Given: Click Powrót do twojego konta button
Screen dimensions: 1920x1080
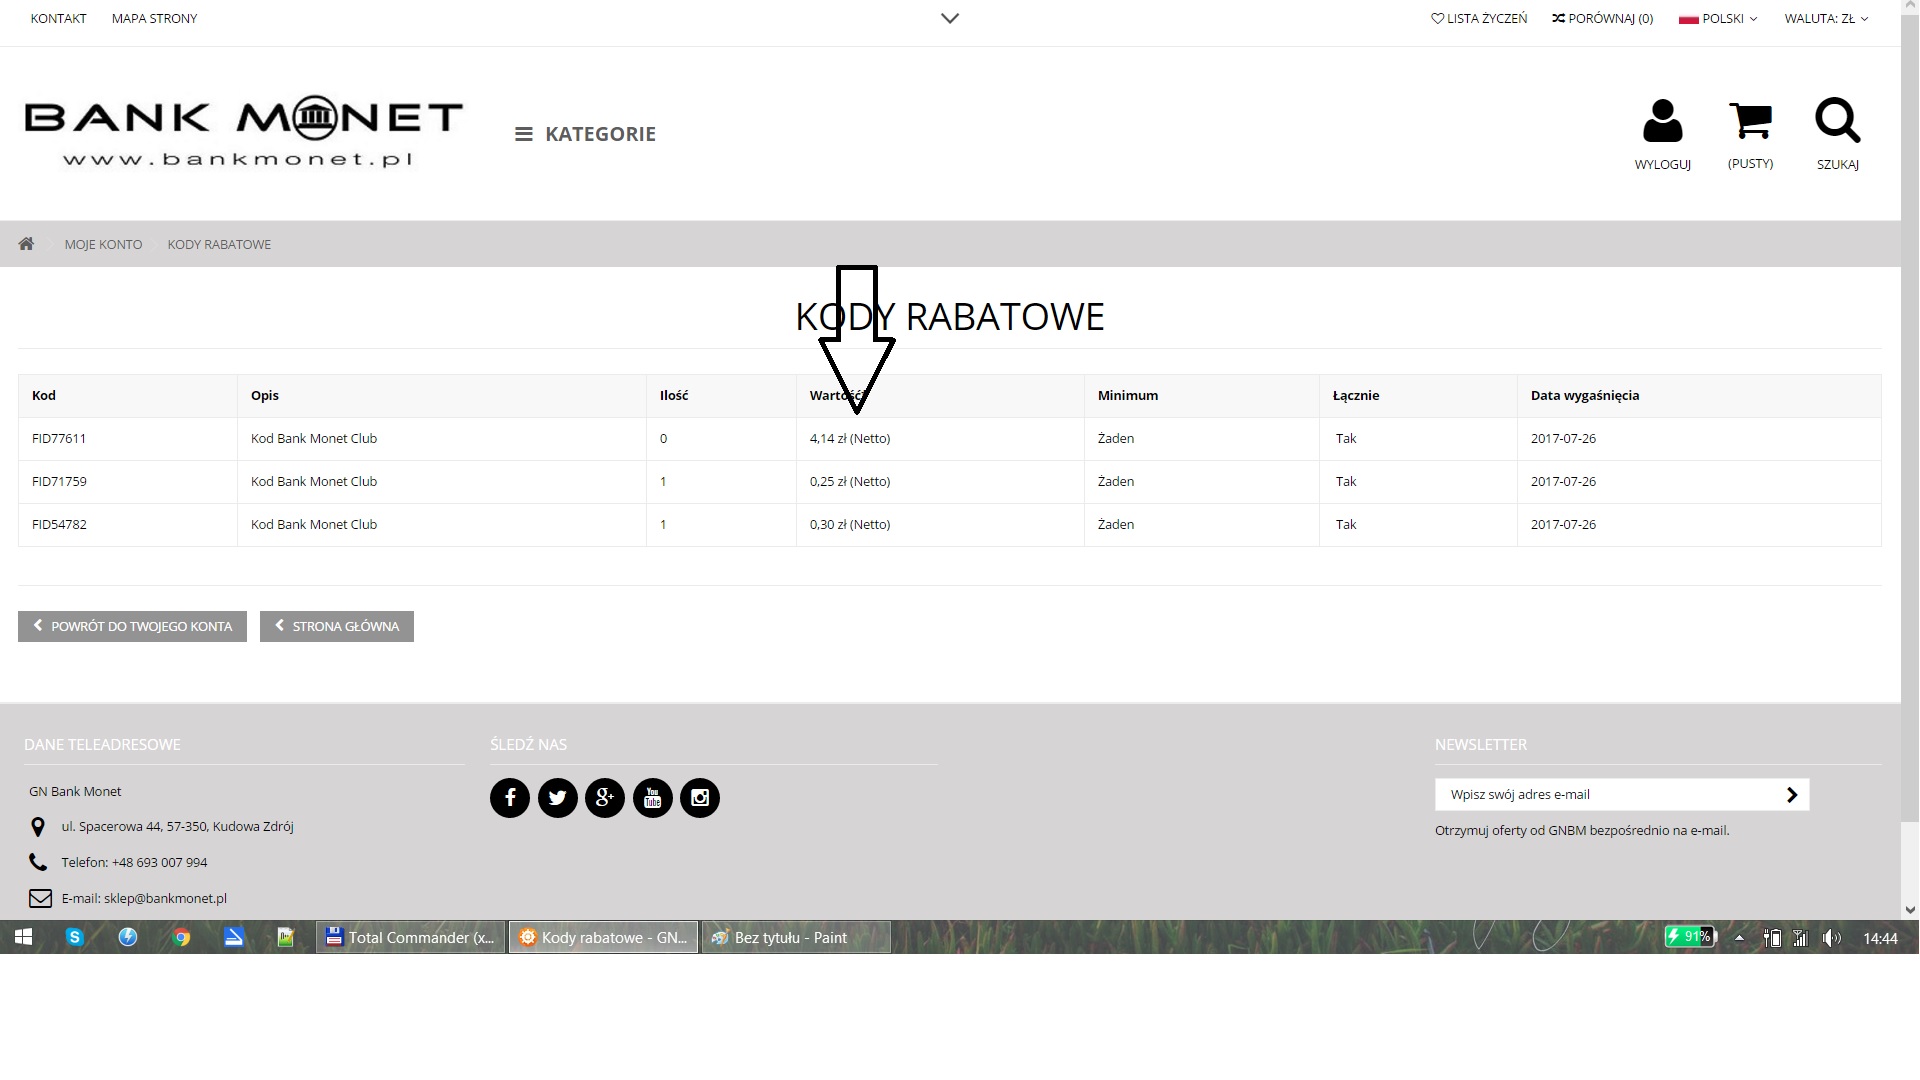Looking at the screenshot, I should pyautogui.click(x=132, y=626).
